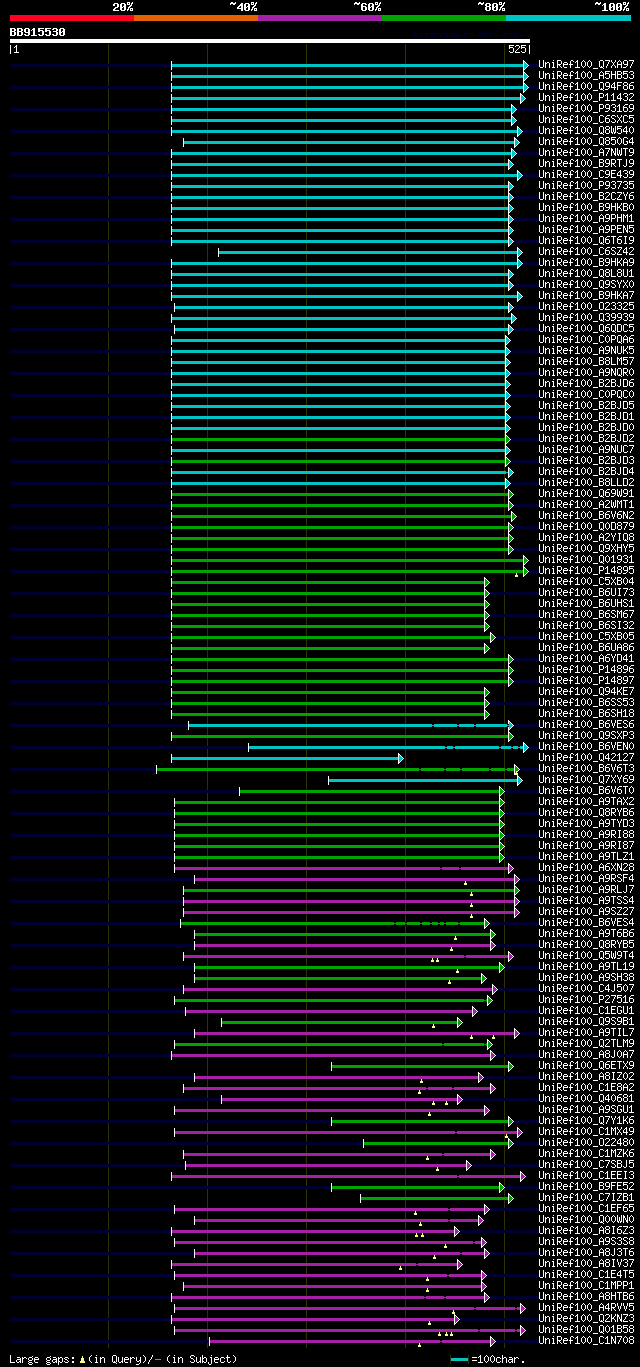Select label UniRef100_C0PQA6
Viewport: 640px width, 1367px height.
click(586, 339)
